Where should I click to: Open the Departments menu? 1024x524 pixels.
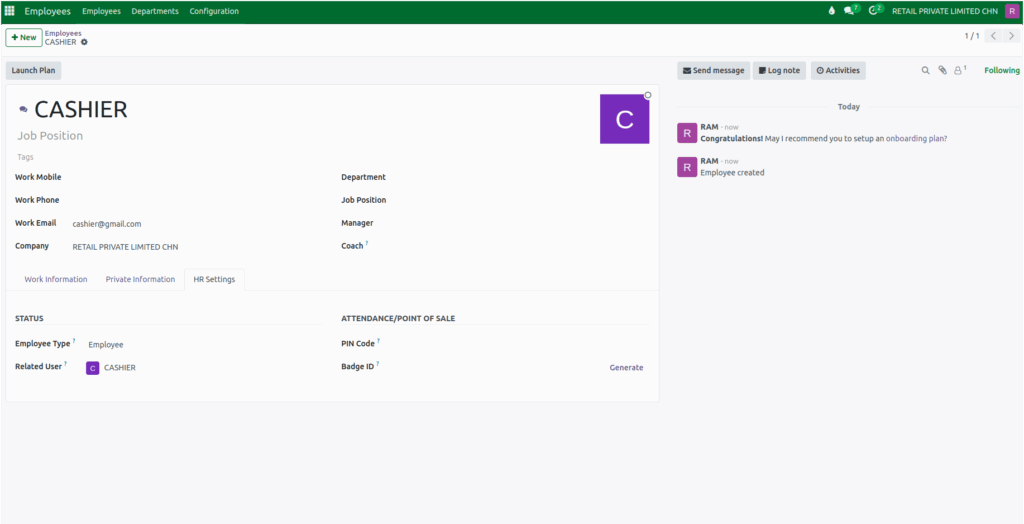(155, 11)
